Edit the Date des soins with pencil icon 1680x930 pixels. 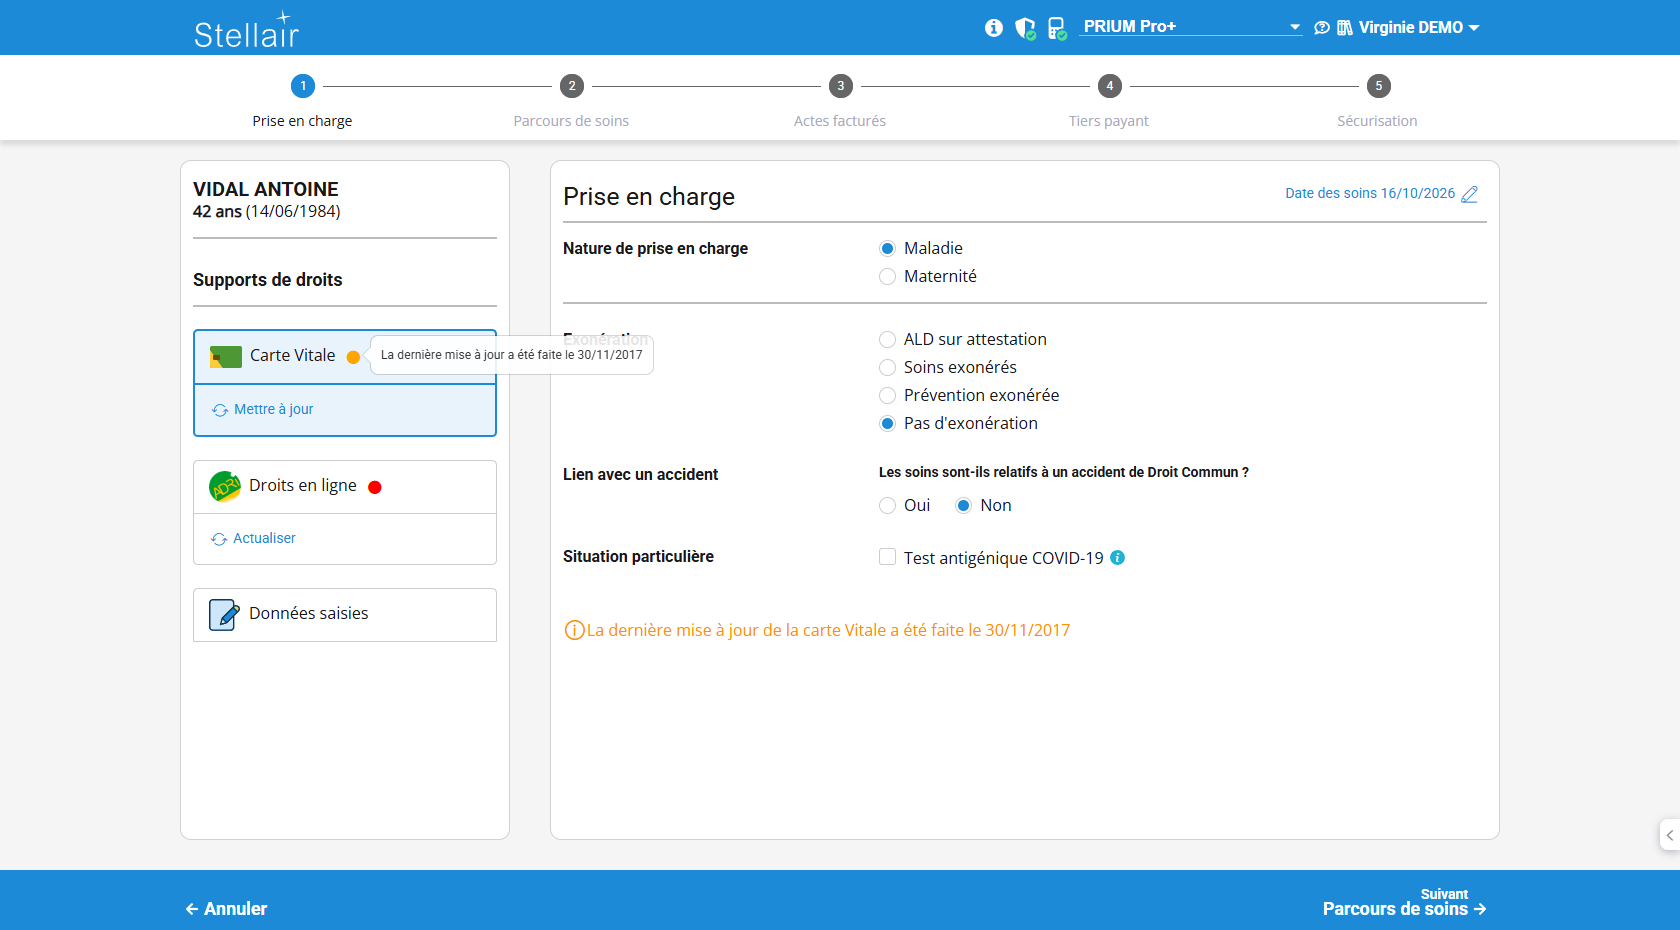[x=1469, y=194]
